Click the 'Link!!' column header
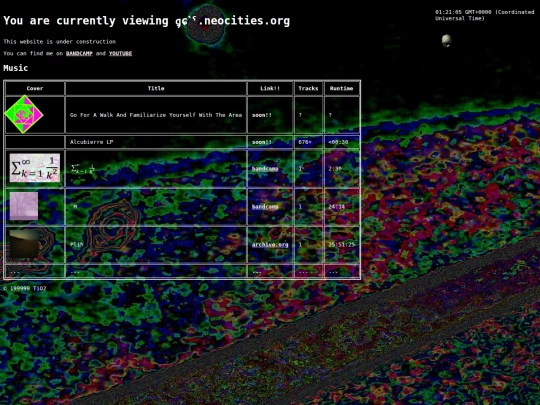540x405 pixels. click(x=270, y=89)
